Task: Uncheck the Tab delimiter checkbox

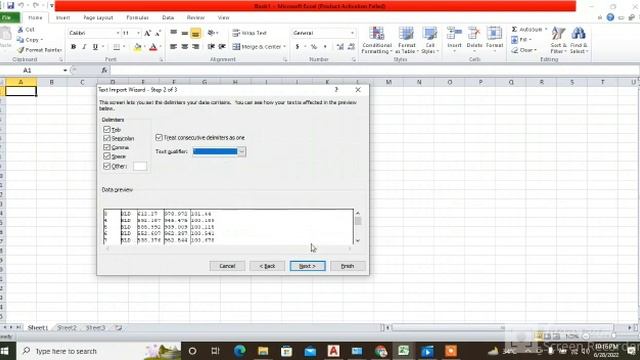Action: (107, 129)
